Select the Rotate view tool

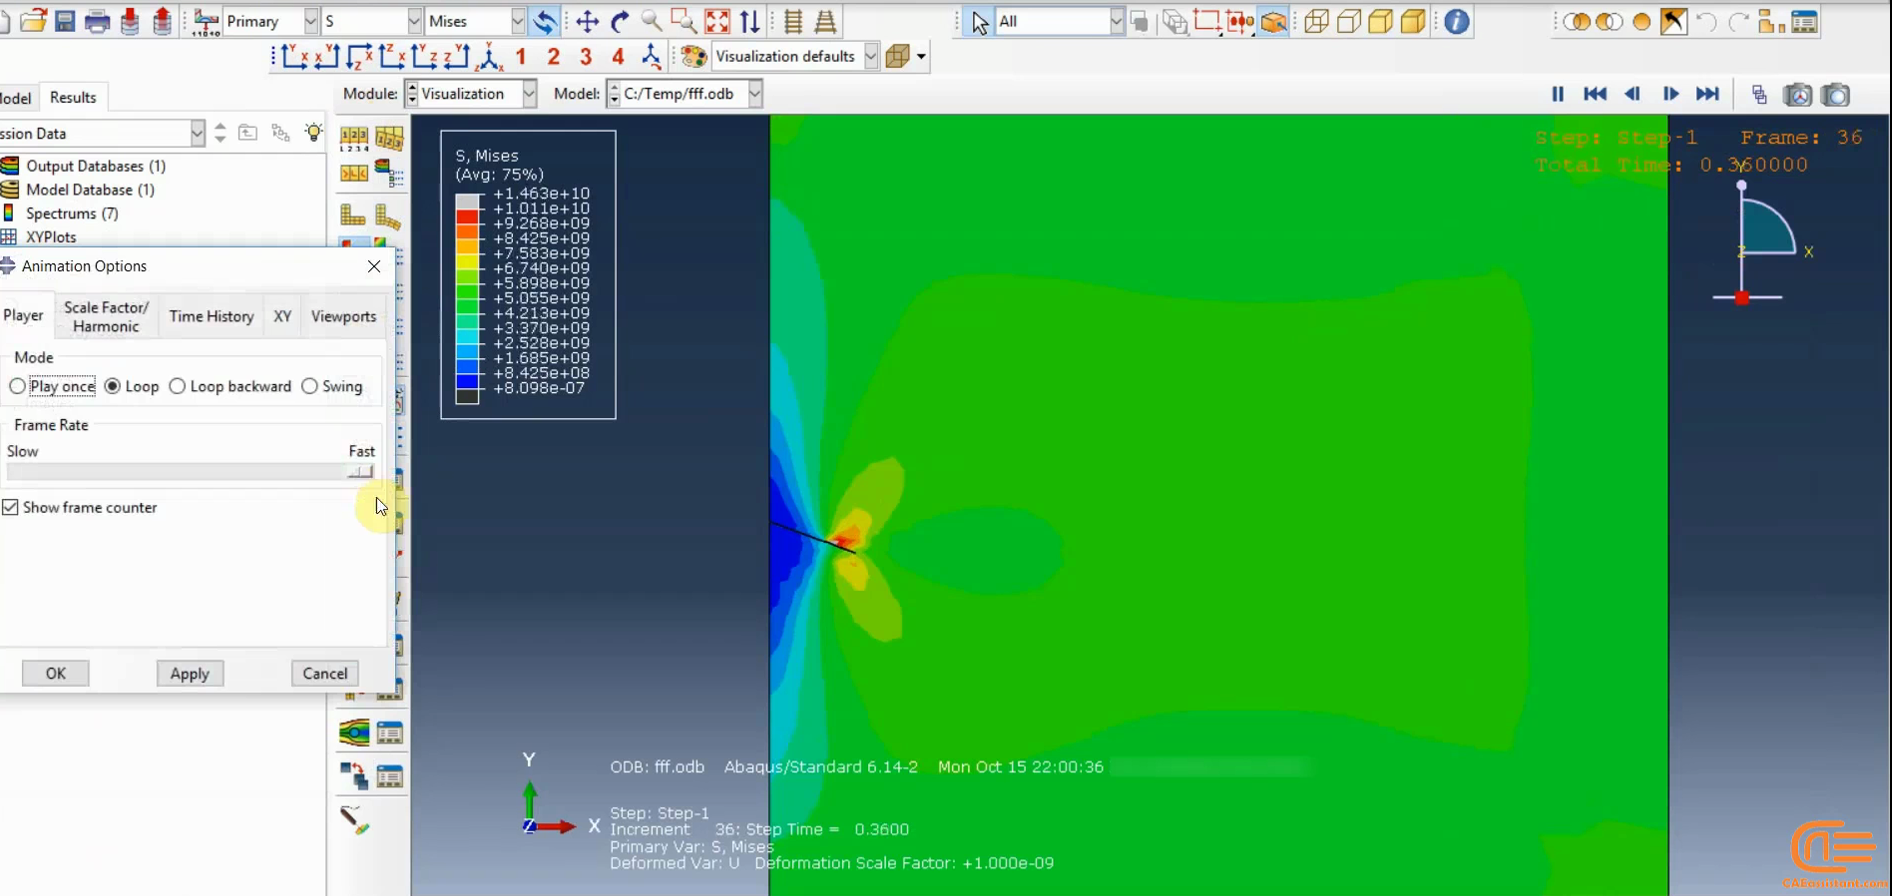[x=620, y=21]
